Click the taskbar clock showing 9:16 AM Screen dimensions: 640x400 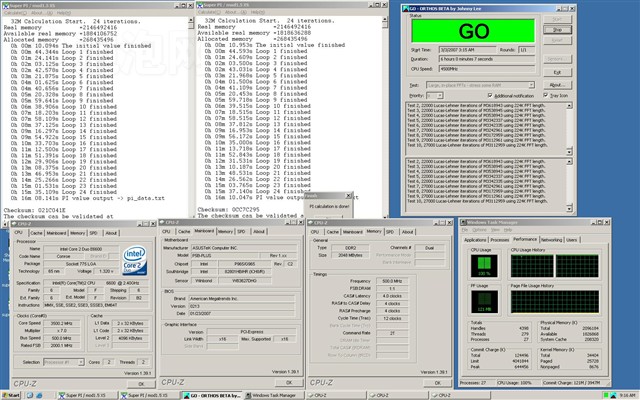[x=627, y=395]
